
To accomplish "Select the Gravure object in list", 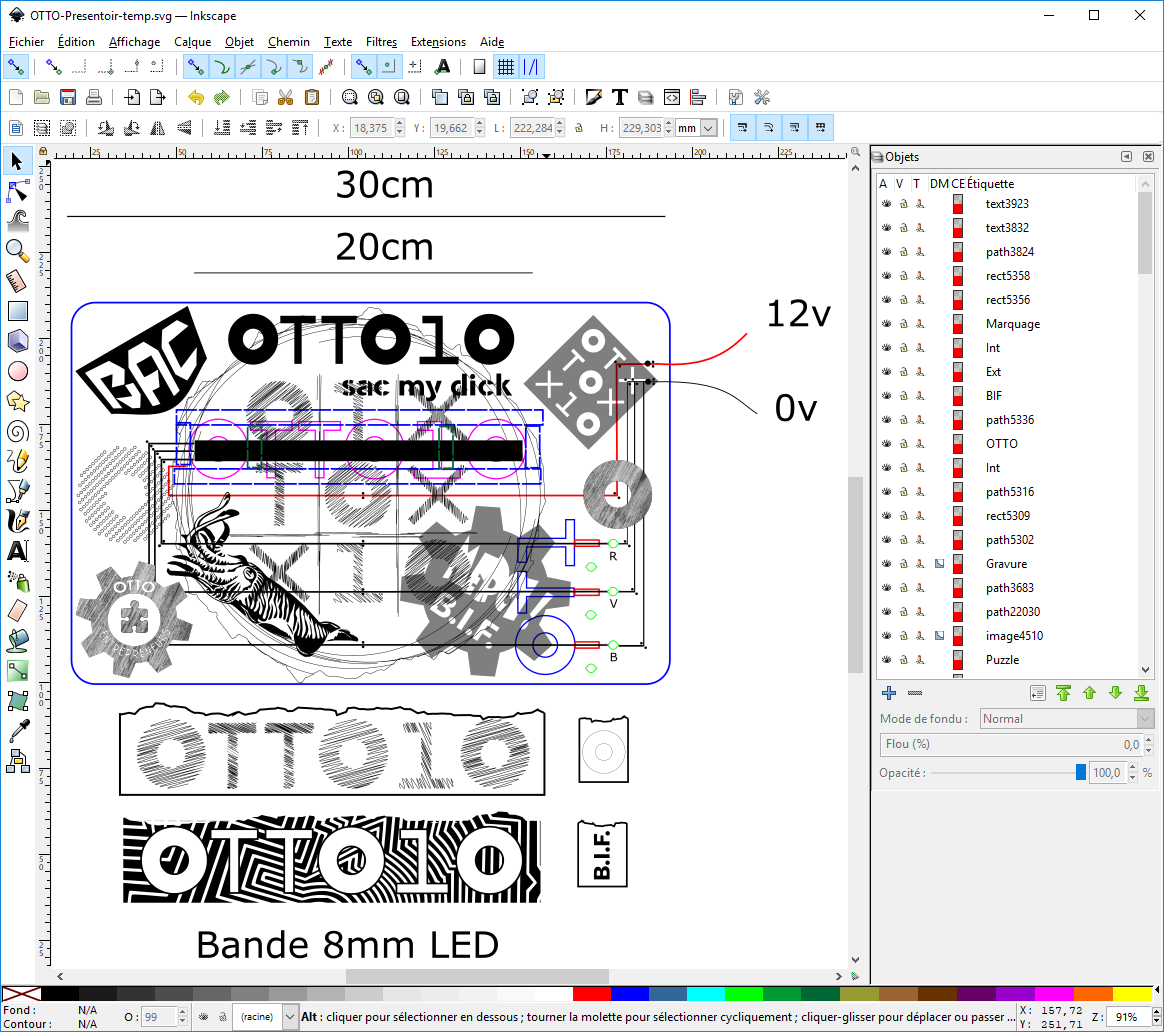I will point(1006,564).
